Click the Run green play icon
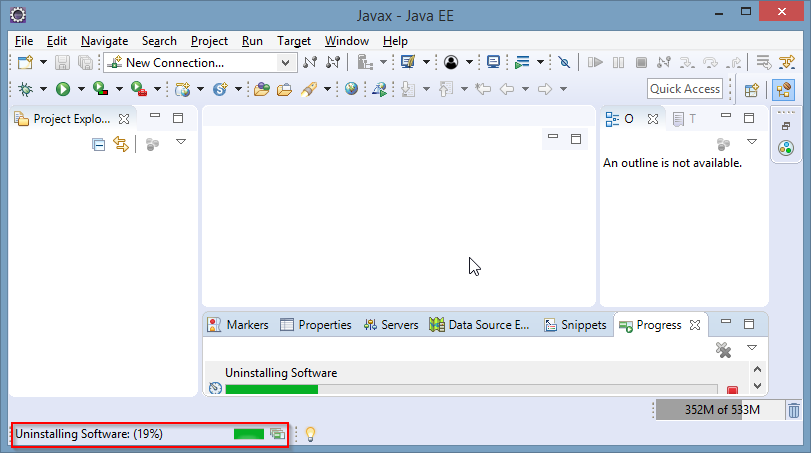 coord(62,89)
